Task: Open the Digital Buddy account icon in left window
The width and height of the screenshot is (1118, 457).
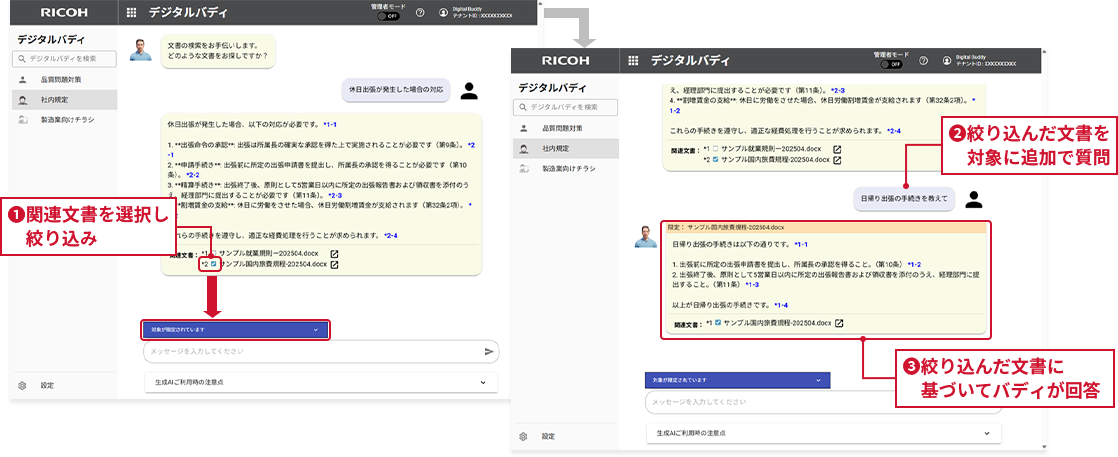Action: tap(444, 13)
